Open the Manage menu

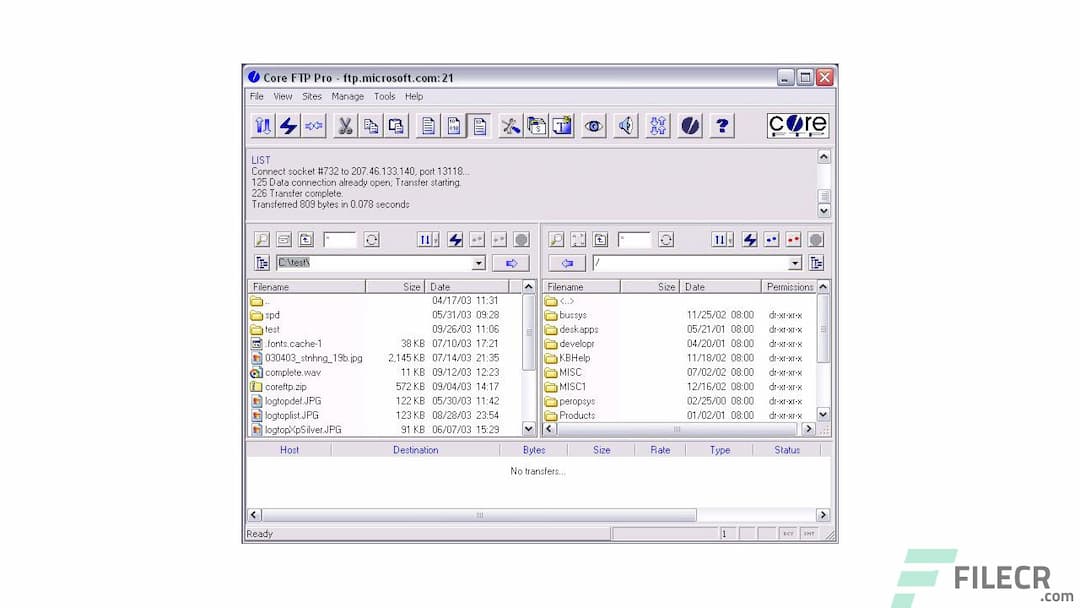point(348,96)
